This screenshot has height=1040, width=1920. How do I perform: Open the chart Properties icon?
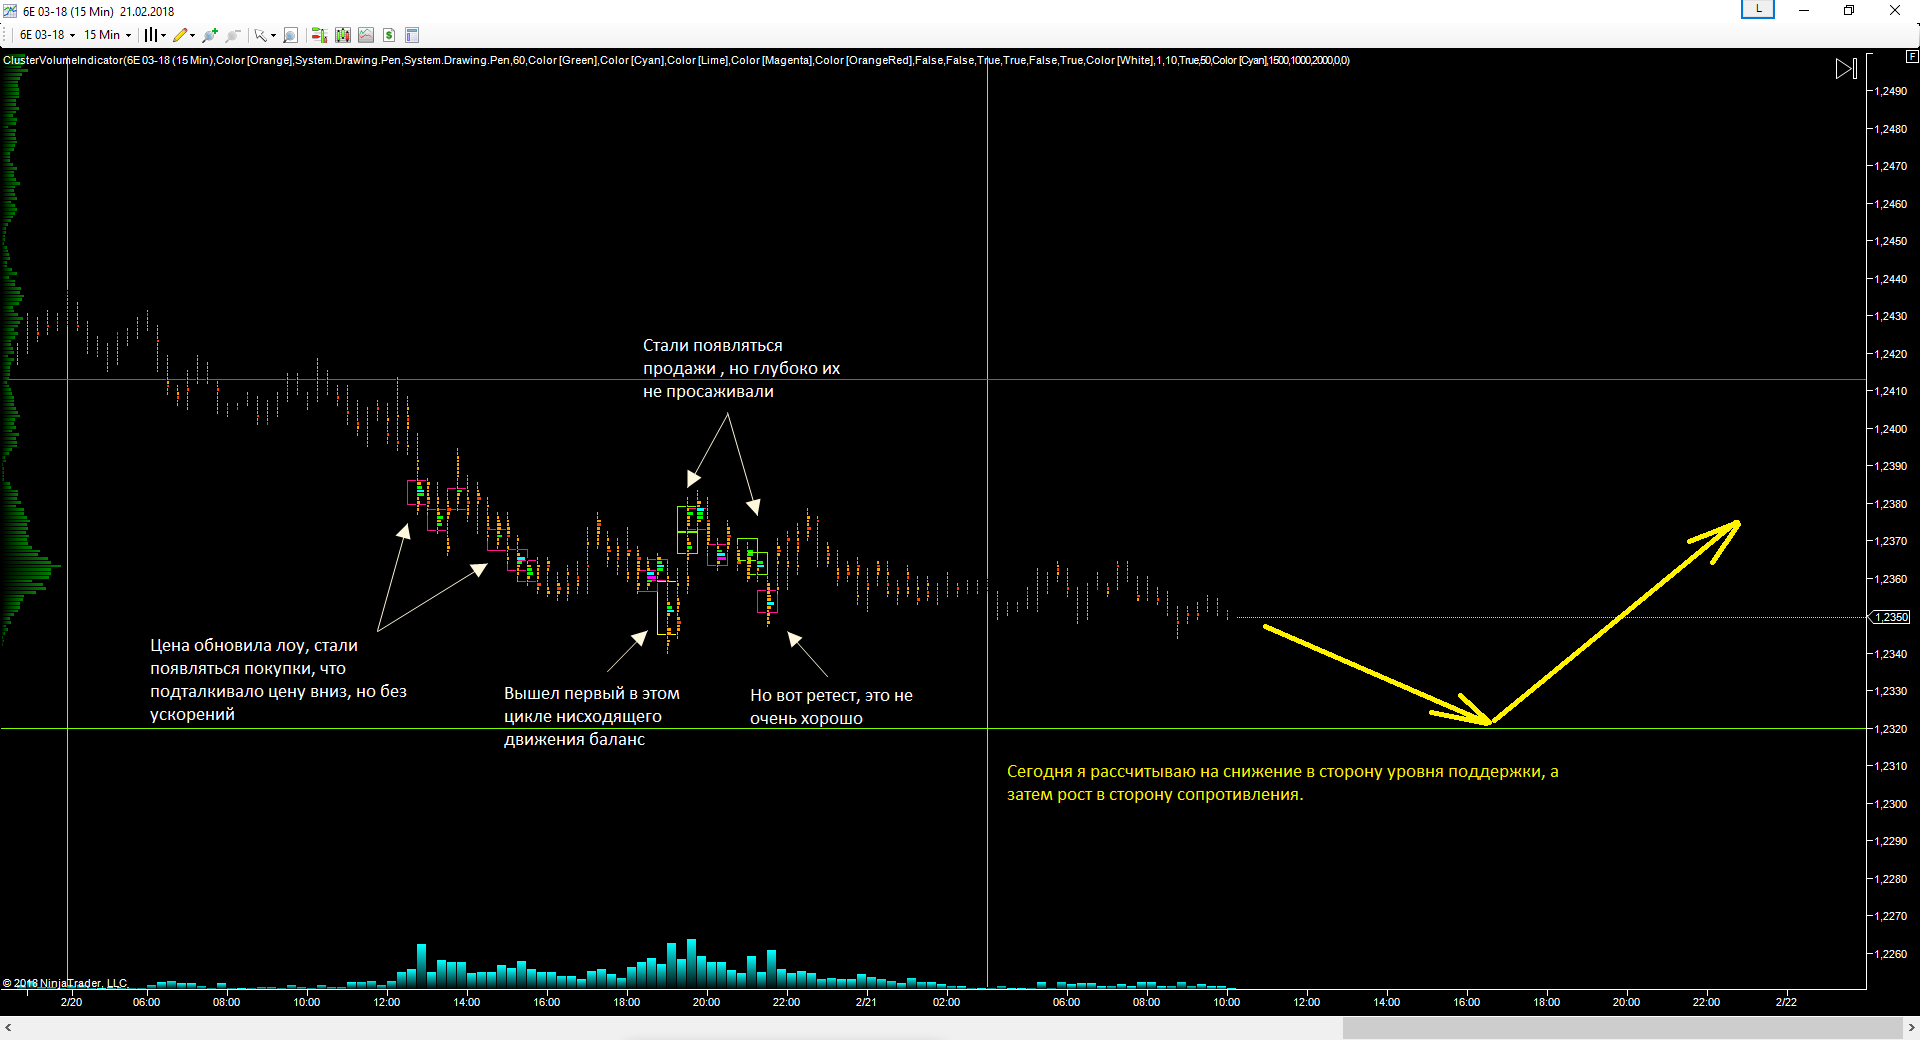[412, 35]
